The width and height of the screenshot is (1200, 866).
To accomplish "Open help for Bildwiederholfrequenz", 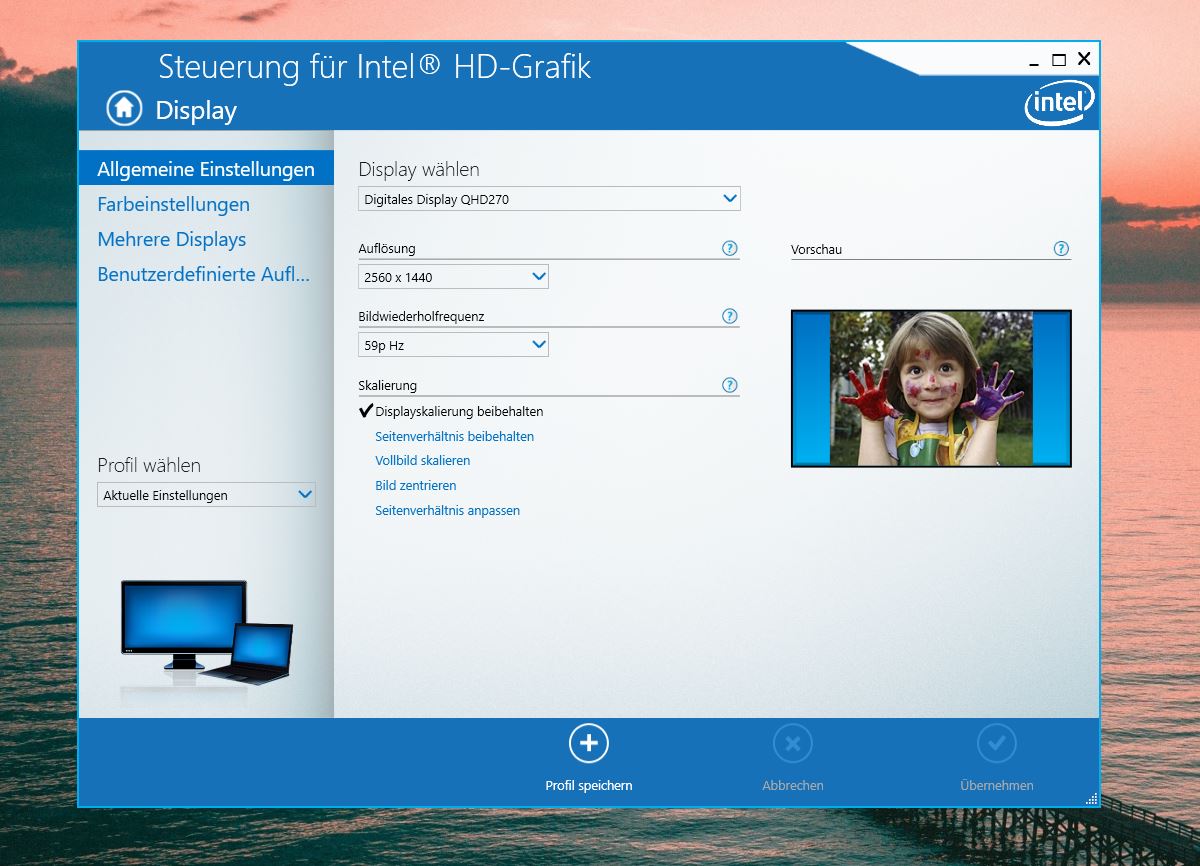I will [x=730, y=316].
